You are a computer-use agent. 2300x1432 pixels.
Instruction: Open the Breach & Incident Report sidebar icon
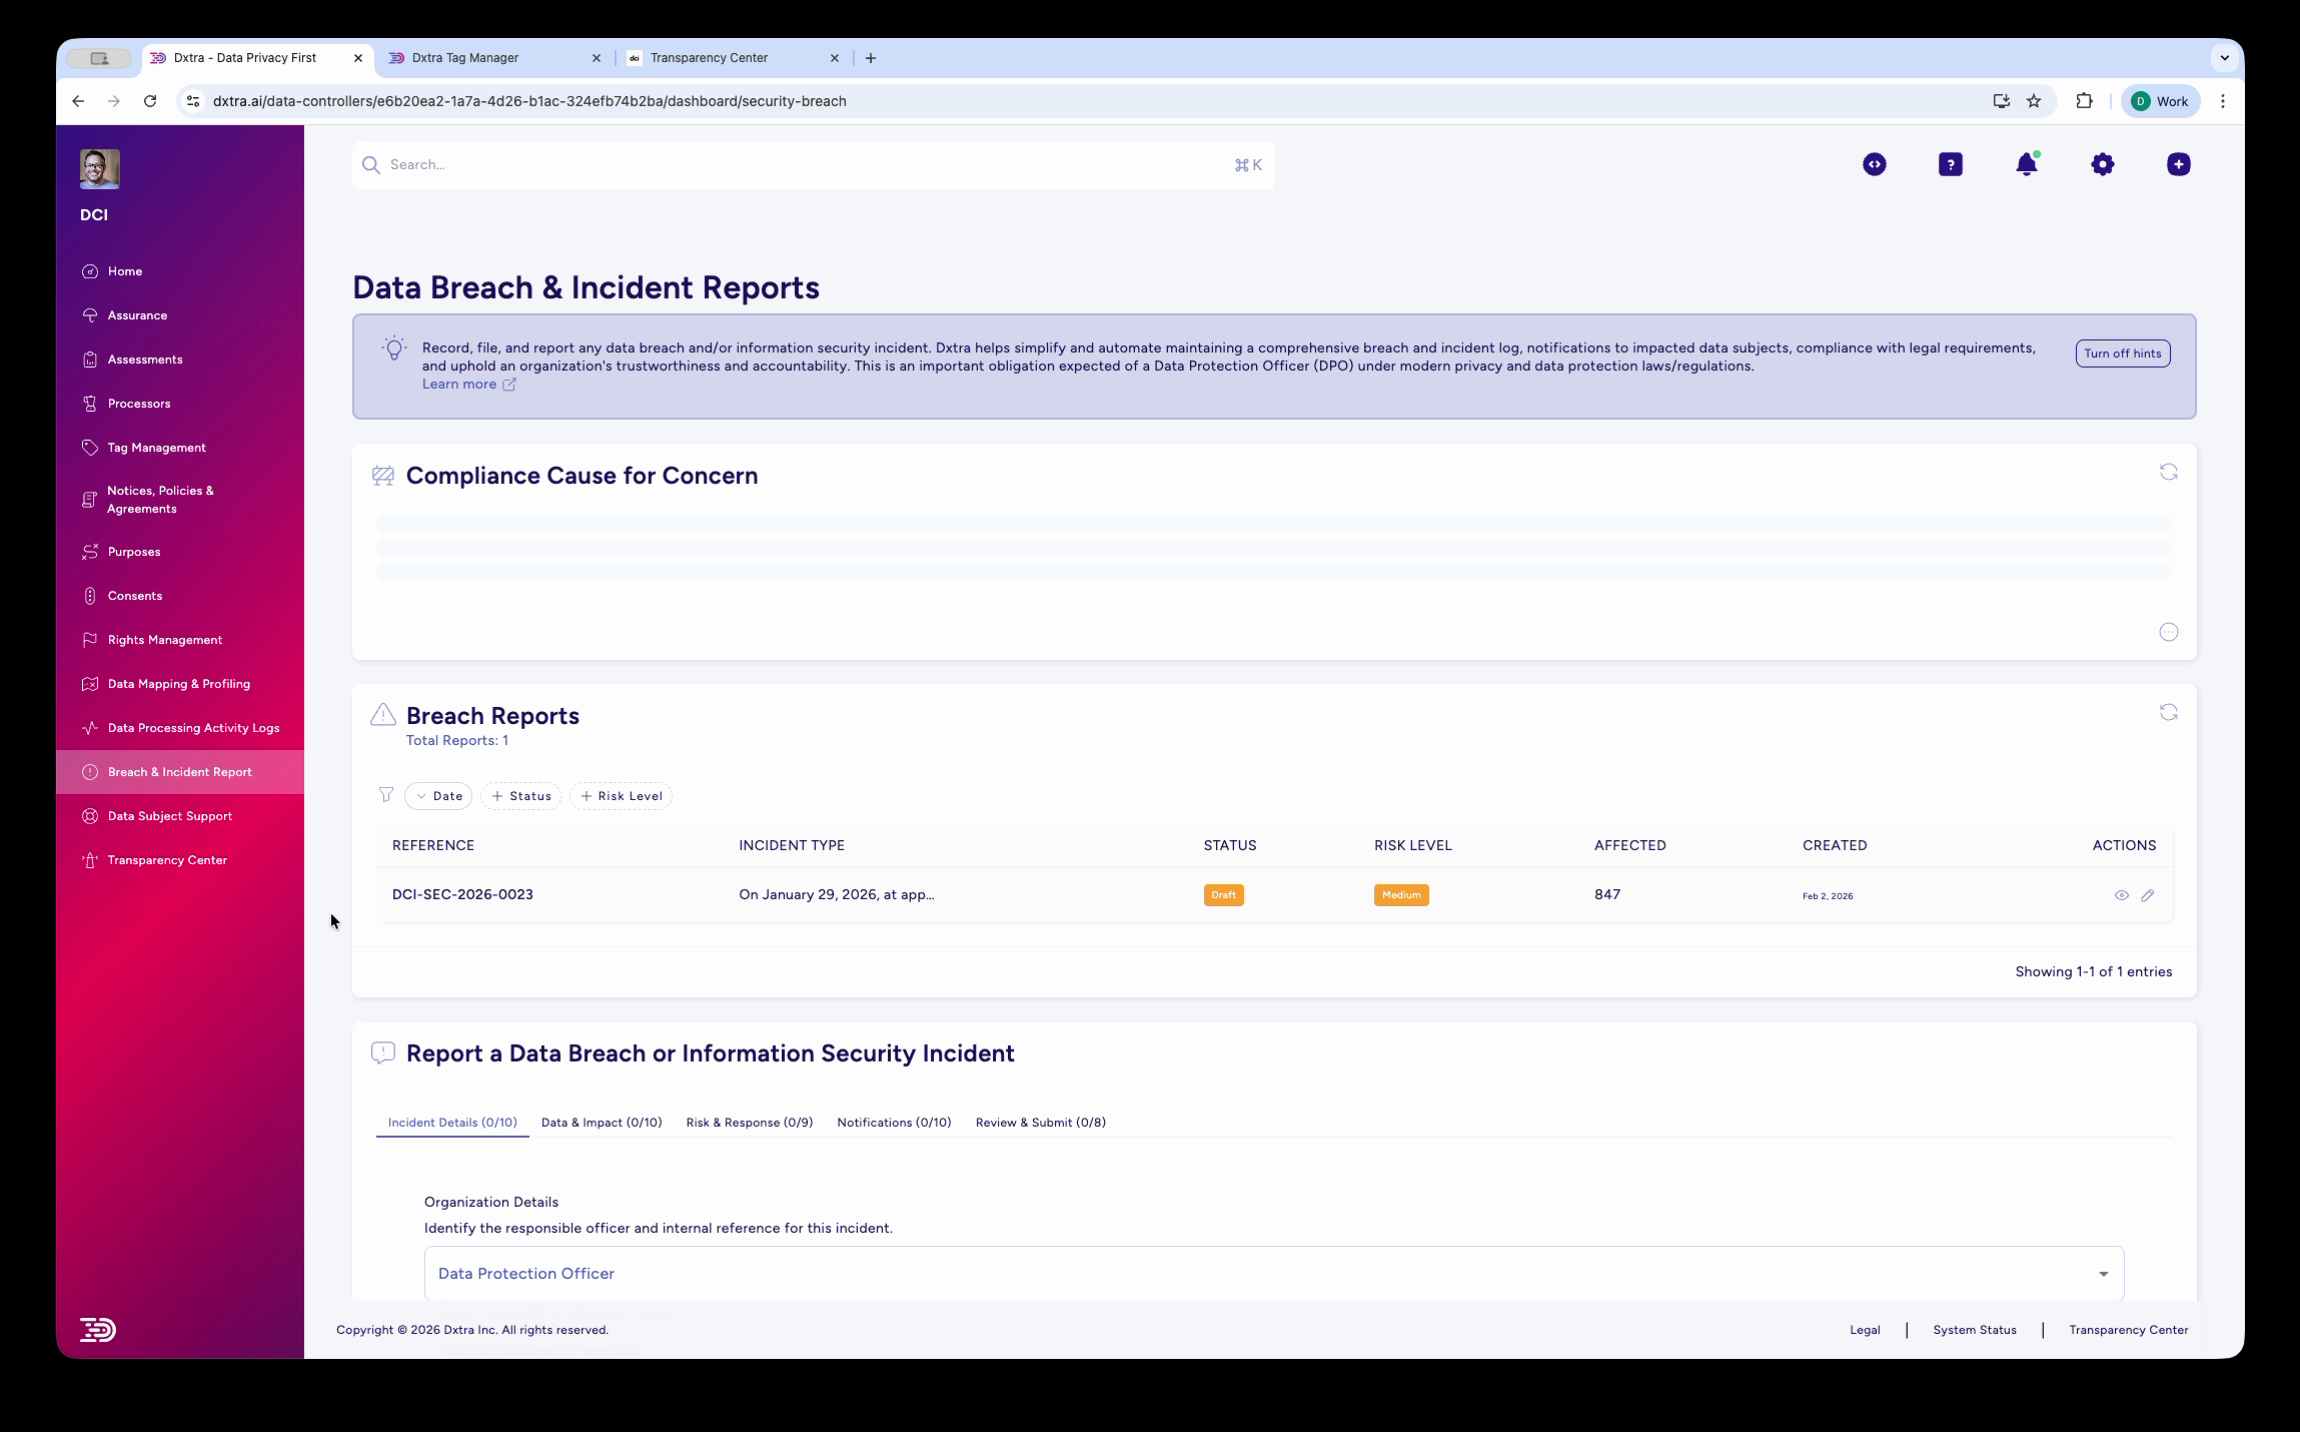pyautogui.click(x=91, y=771)
